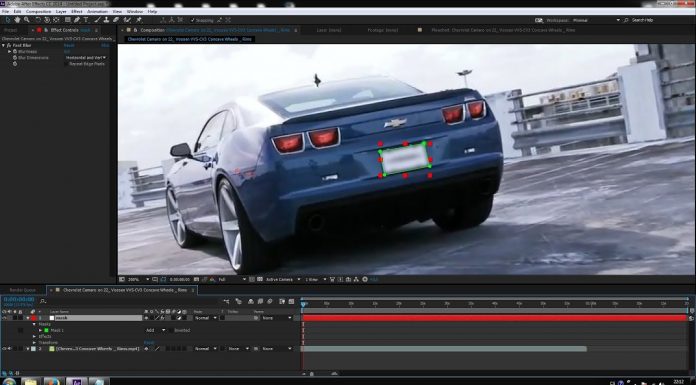Select the Eraser tool
The image size is (696, 385).
pyautogui.click(x=116, y=20)
